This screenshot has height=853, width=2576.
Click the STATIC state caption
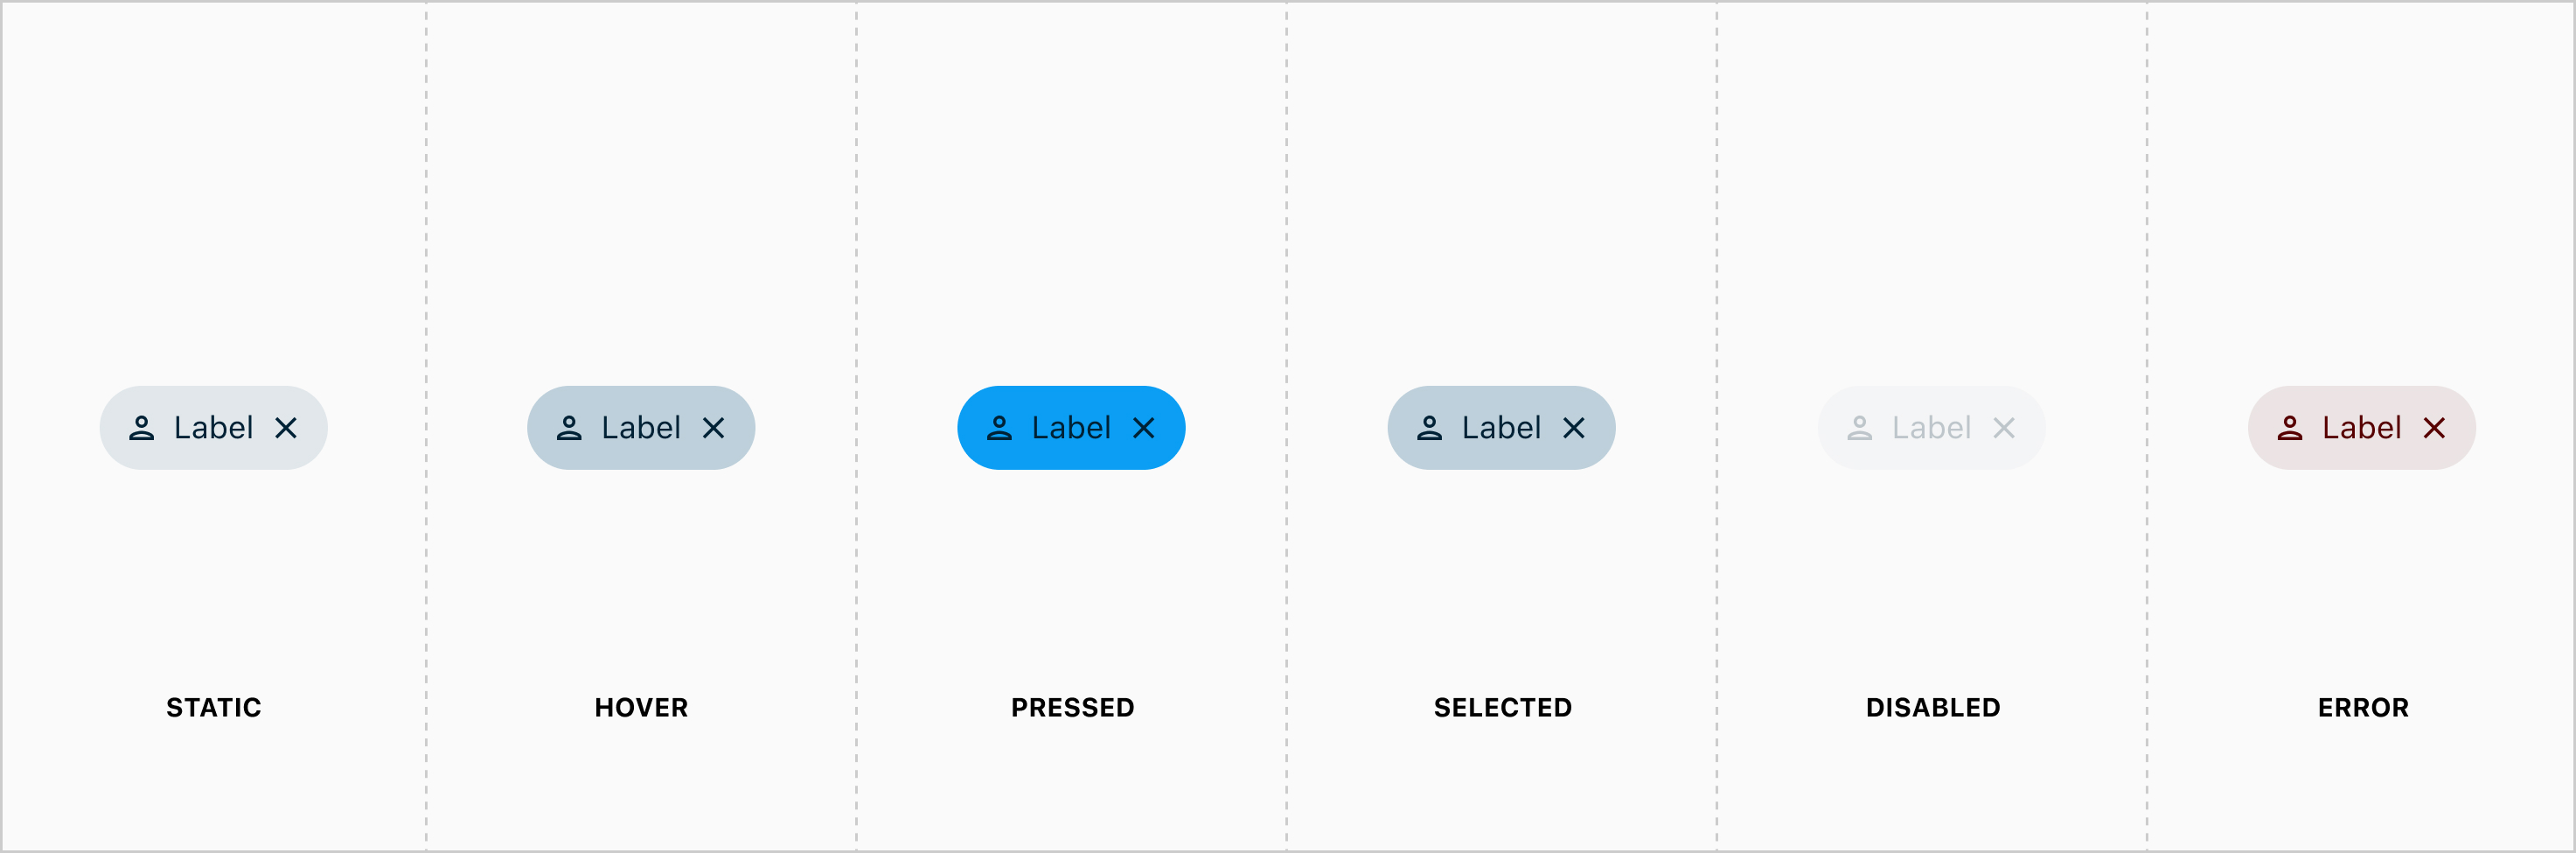point(214,708)
